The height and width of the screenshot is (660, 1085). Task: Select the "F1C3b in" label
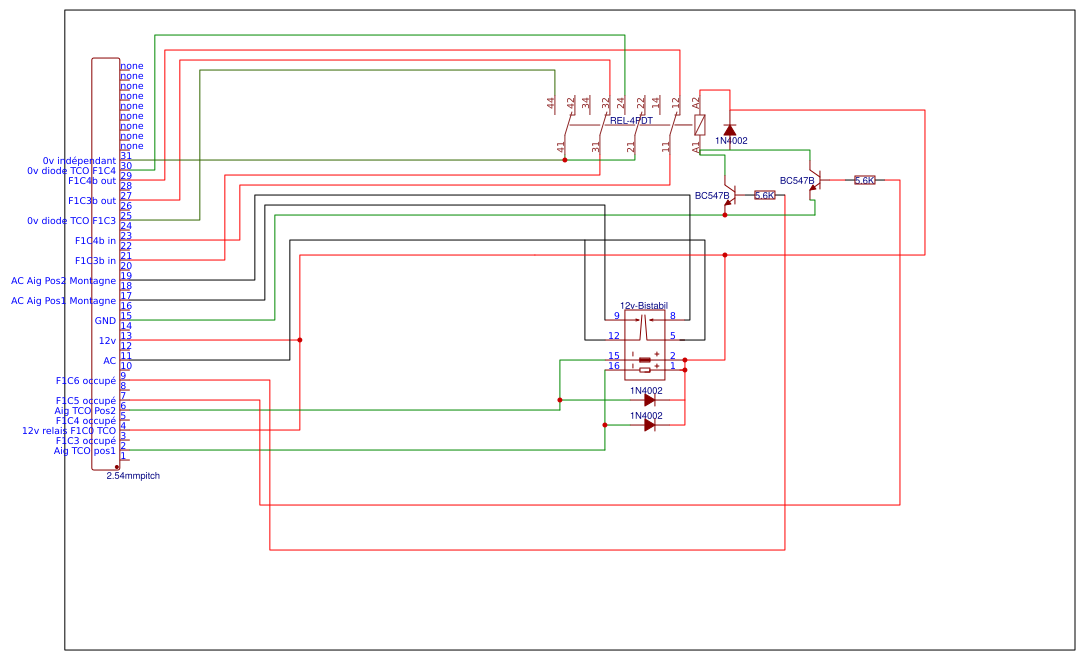click(95, 261)
